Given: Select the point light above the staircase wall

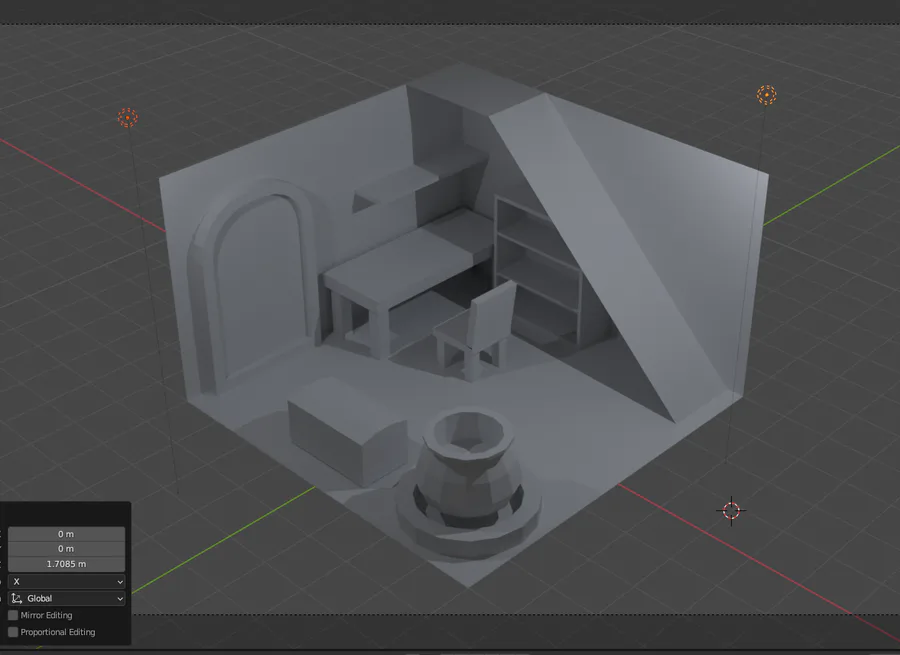Looking at the screenshot, I should 766,95.
